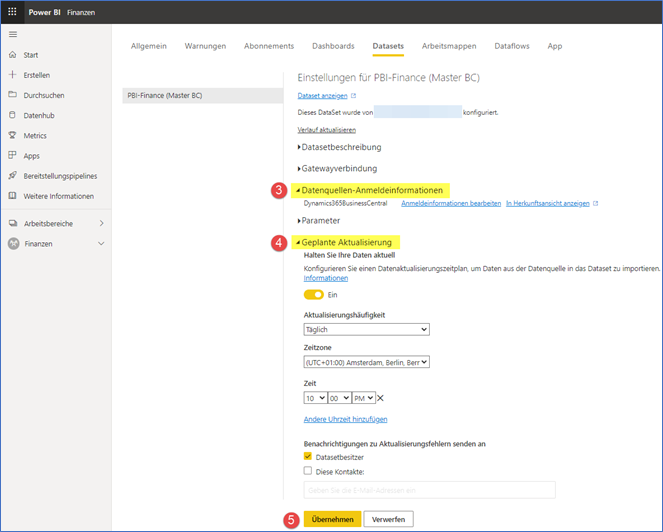Open Bereitstellungspipelines rocket icon
Screen dimensions: 663x532
click(x=12, y=176)
